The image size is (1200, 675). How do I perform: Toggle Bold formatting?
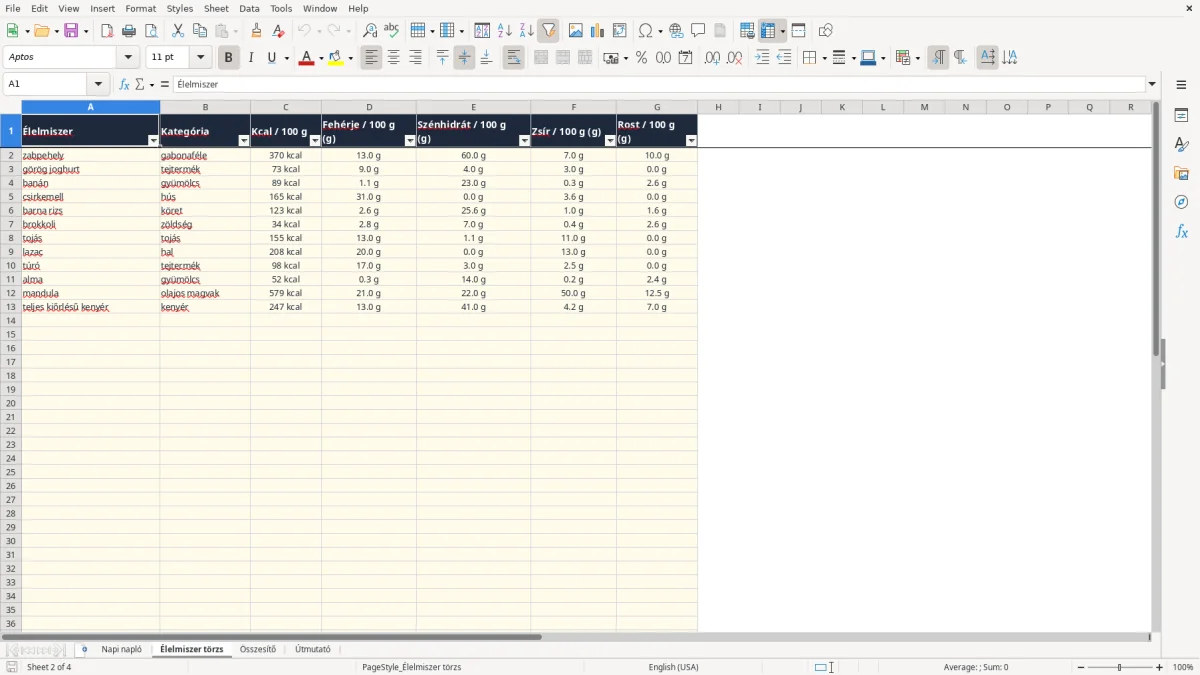(228, 58)
